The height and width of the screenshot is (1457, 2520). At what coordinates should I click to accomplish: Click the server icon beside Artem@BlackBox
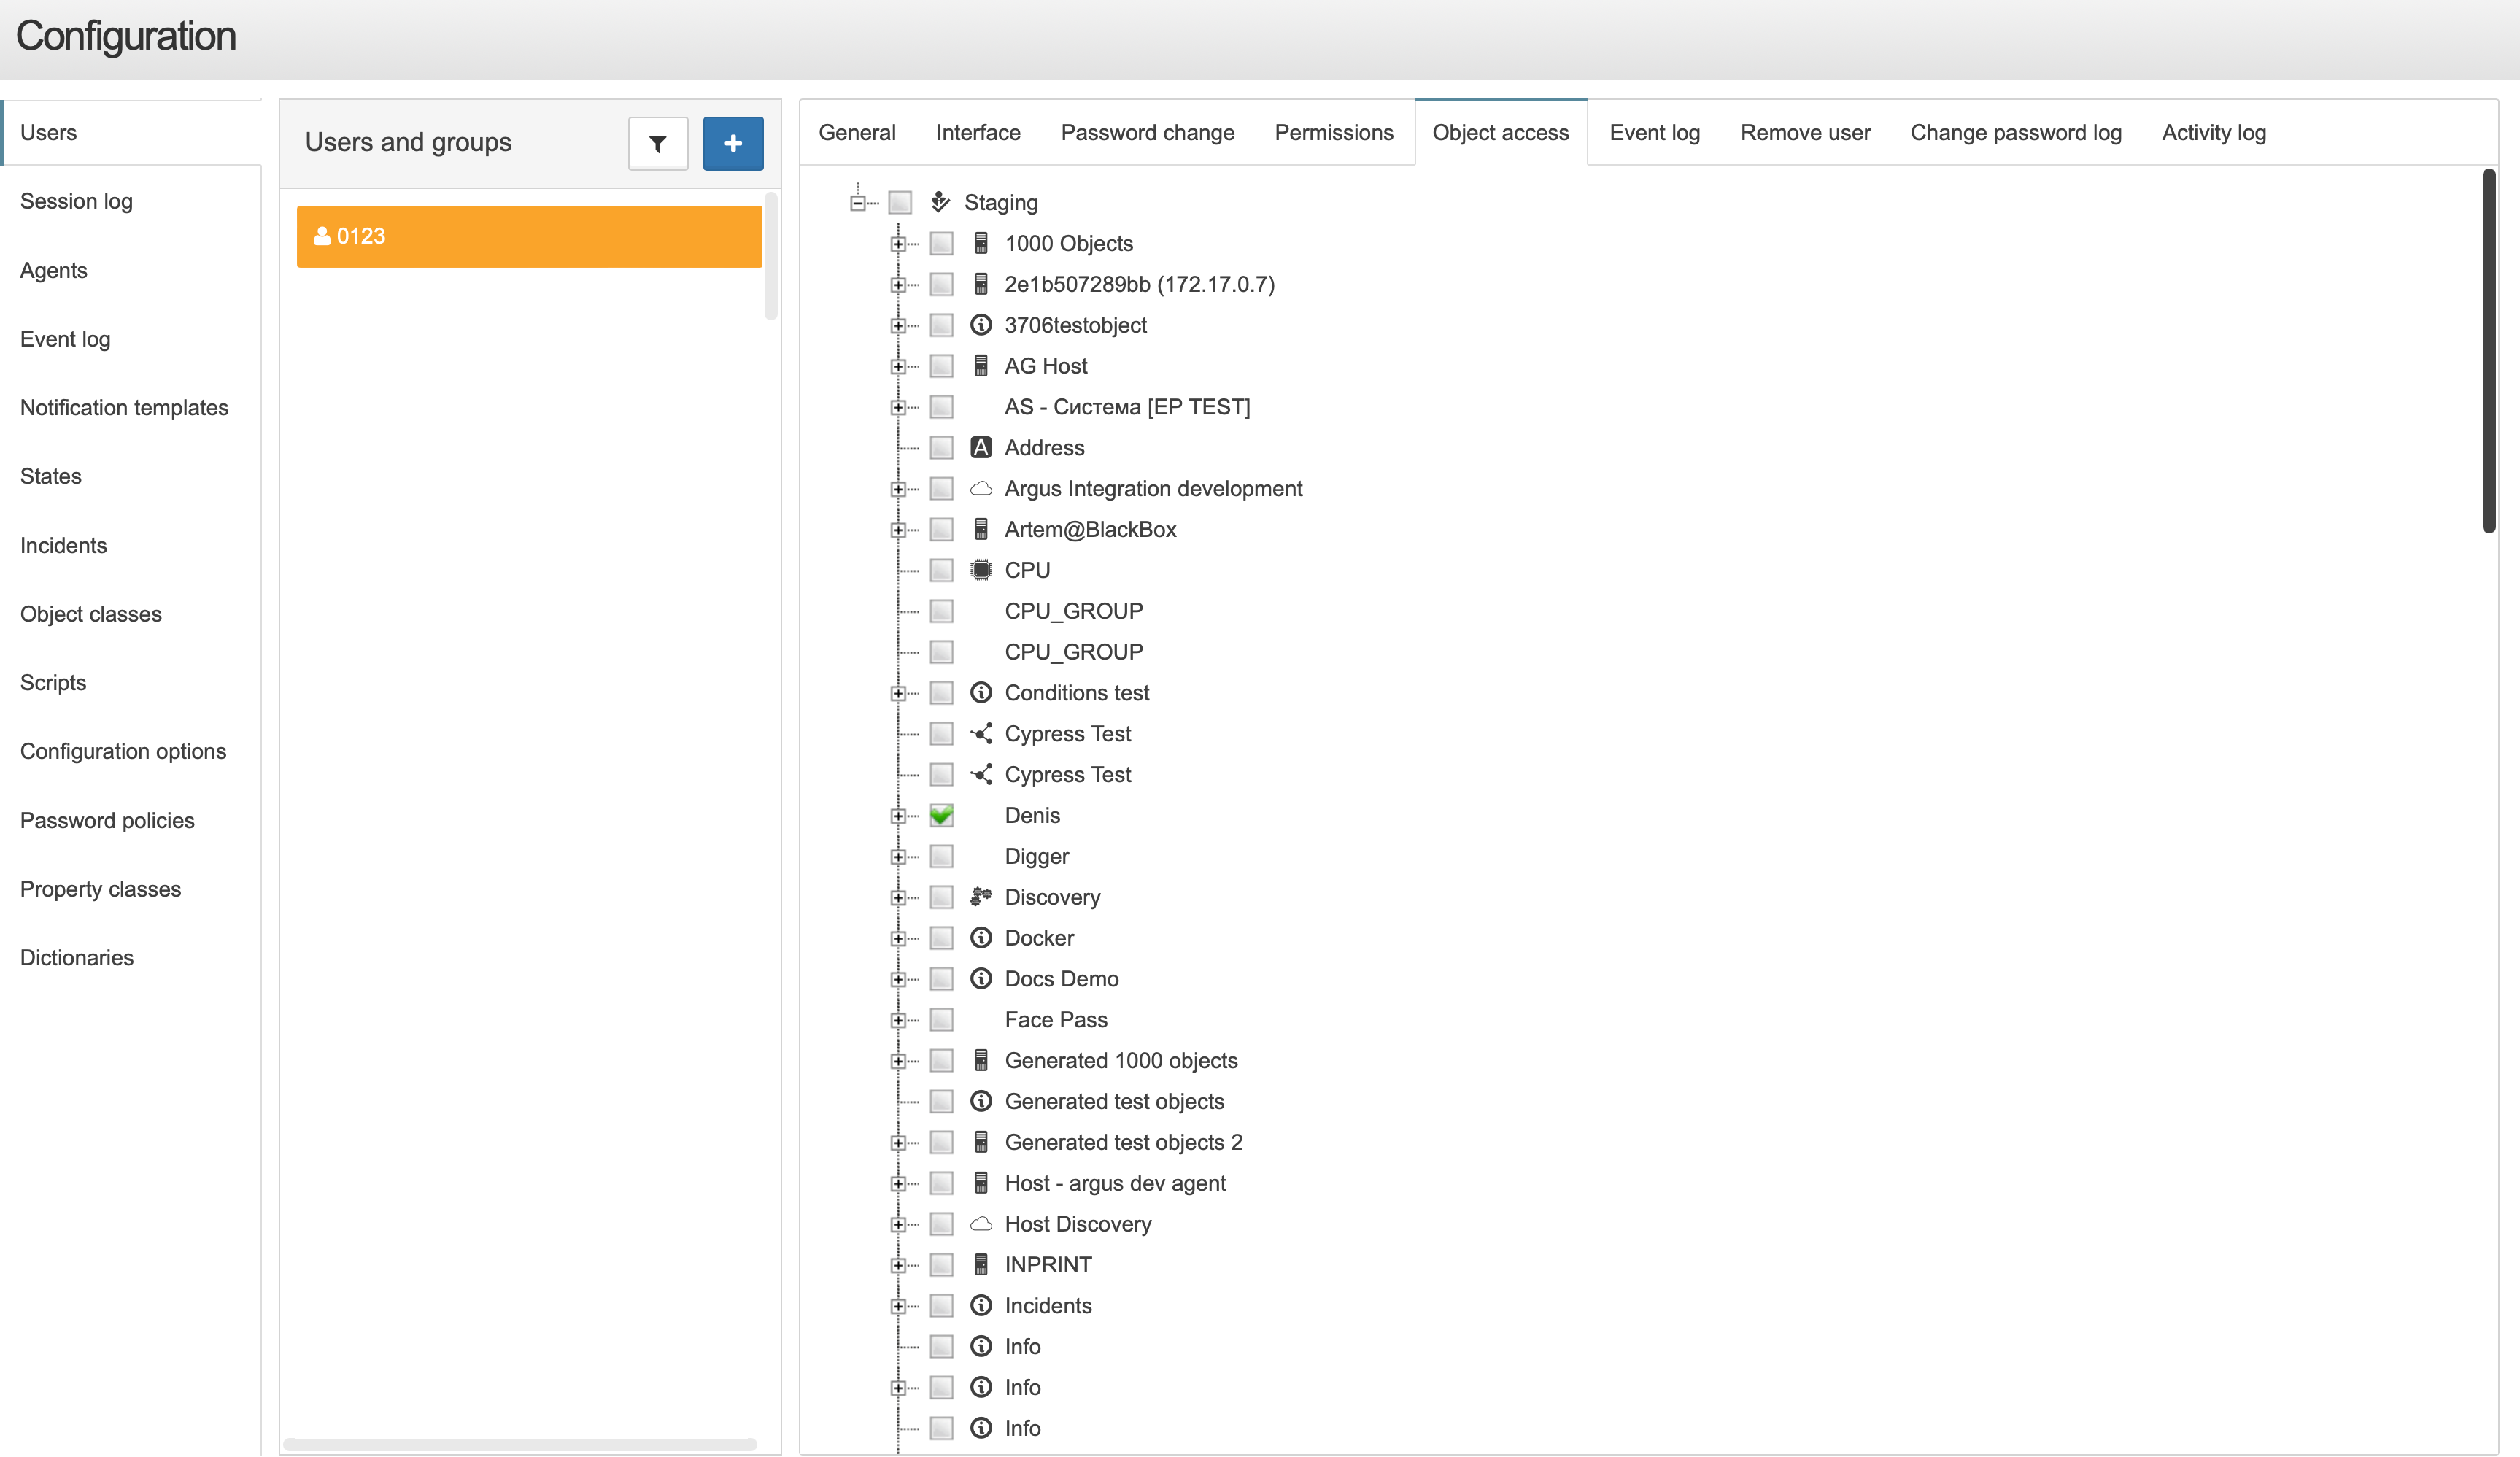point(981,529)
